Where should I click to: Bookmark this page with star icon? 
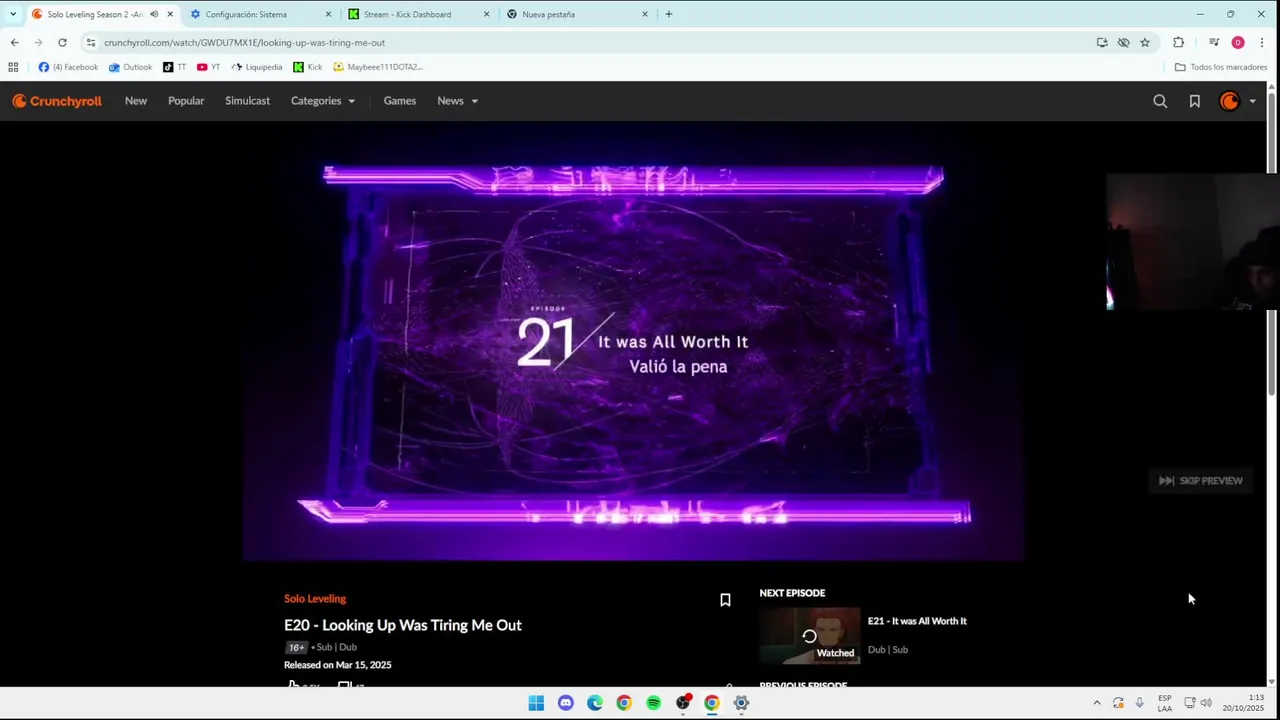[x=1145, y=42]
